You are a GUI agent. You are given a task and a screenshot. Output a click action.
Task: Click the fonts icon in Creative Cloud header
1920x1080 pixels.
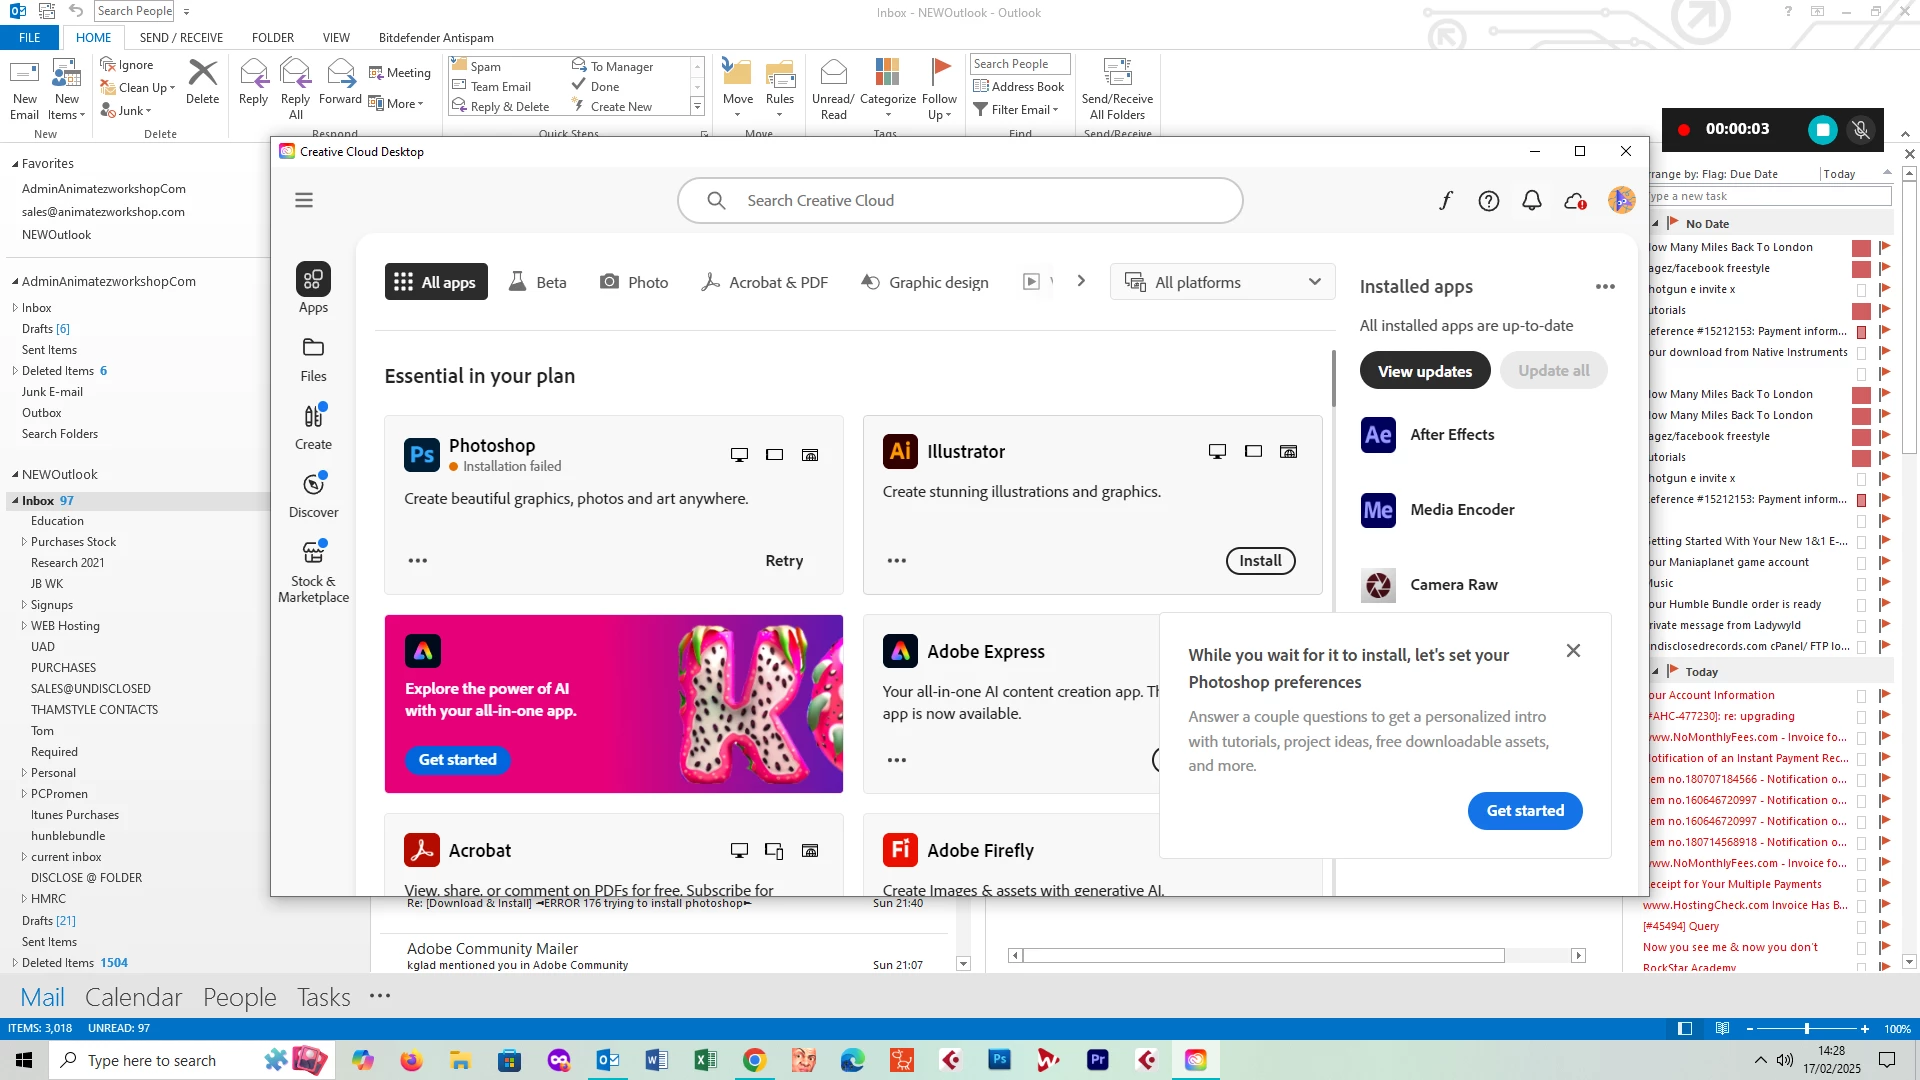point(1445,201)
